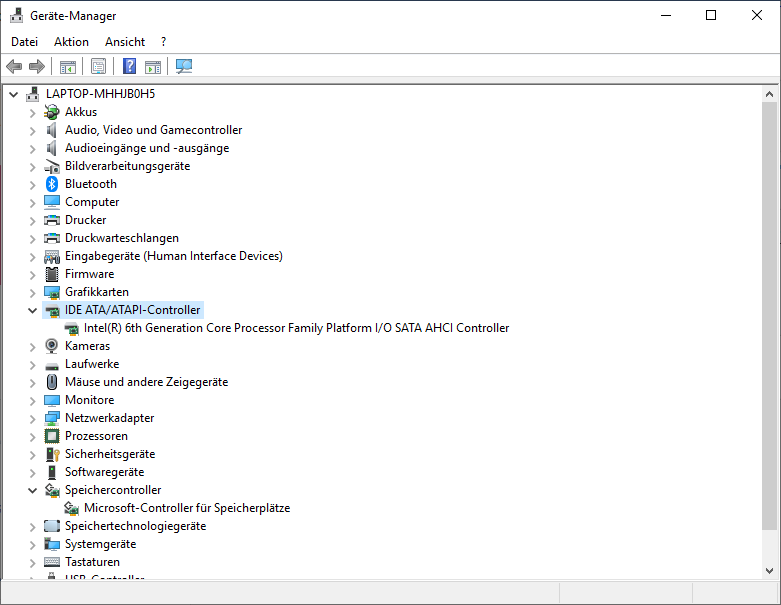Click the vertical scrollbar thumb
This screenshot has width=781, height=605.
point(769,316)
